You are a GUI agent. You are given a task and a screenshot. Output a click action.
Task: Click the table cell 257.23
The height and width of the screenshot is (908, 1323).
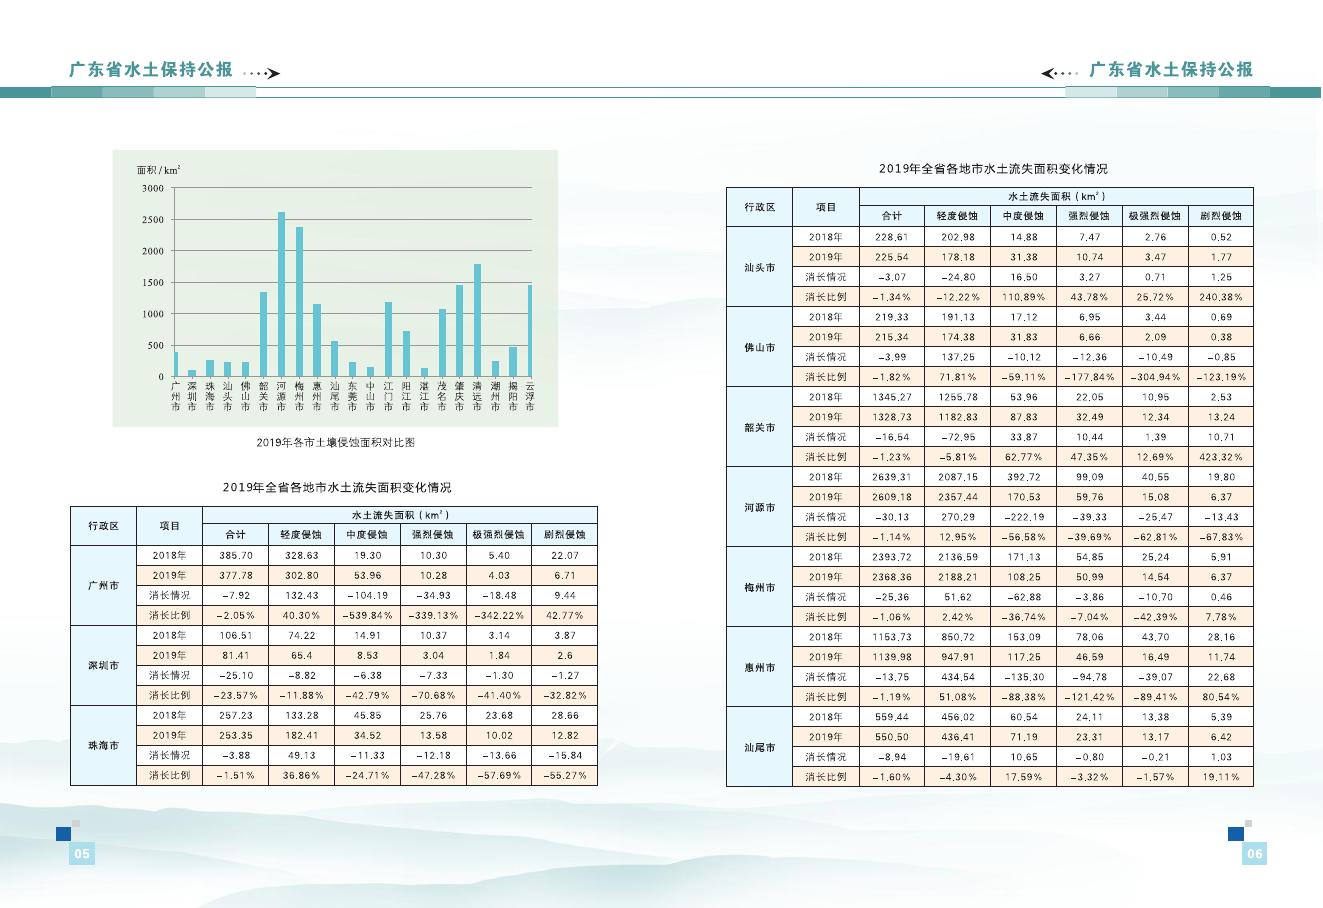pyautogui.click(x=235, y=715)
